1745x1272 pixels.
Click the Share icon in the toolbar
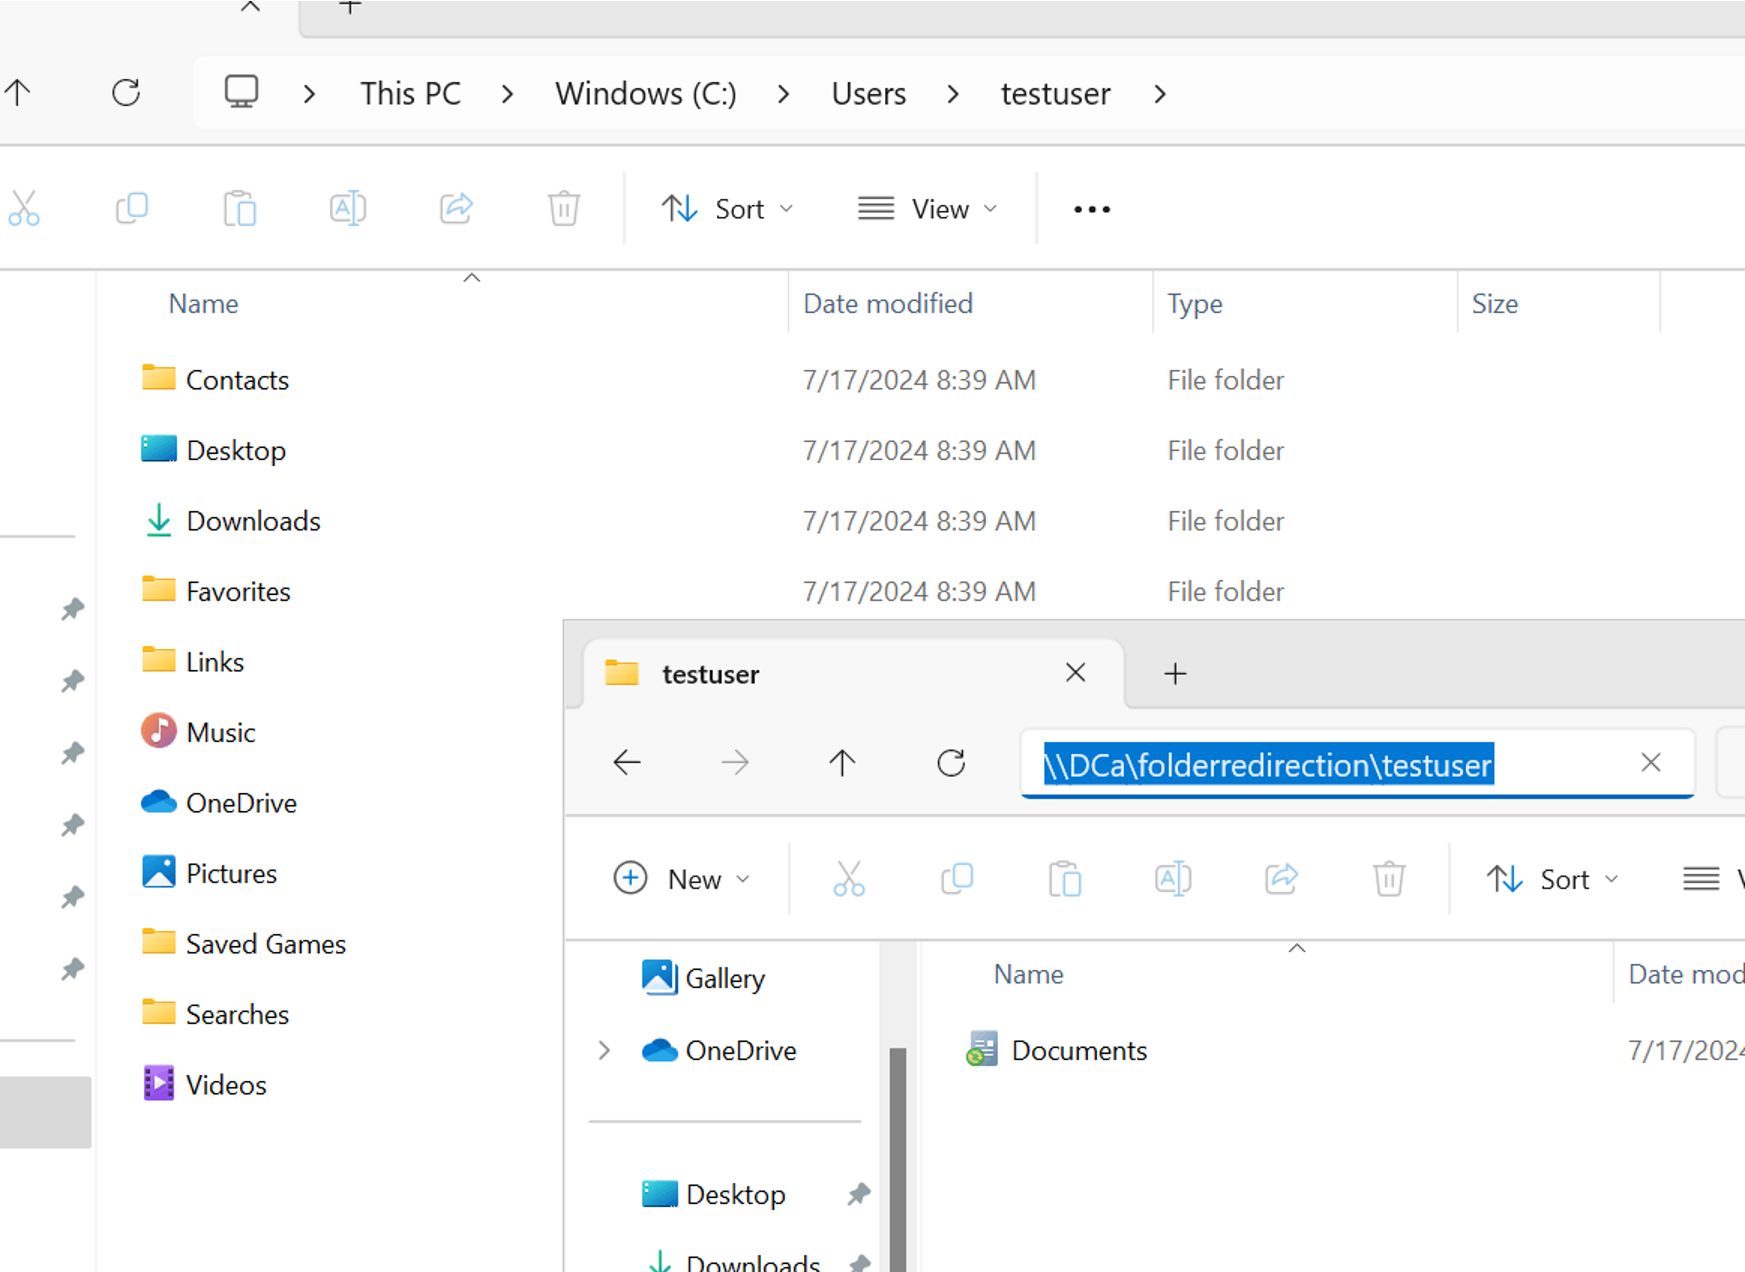[455, 208]
